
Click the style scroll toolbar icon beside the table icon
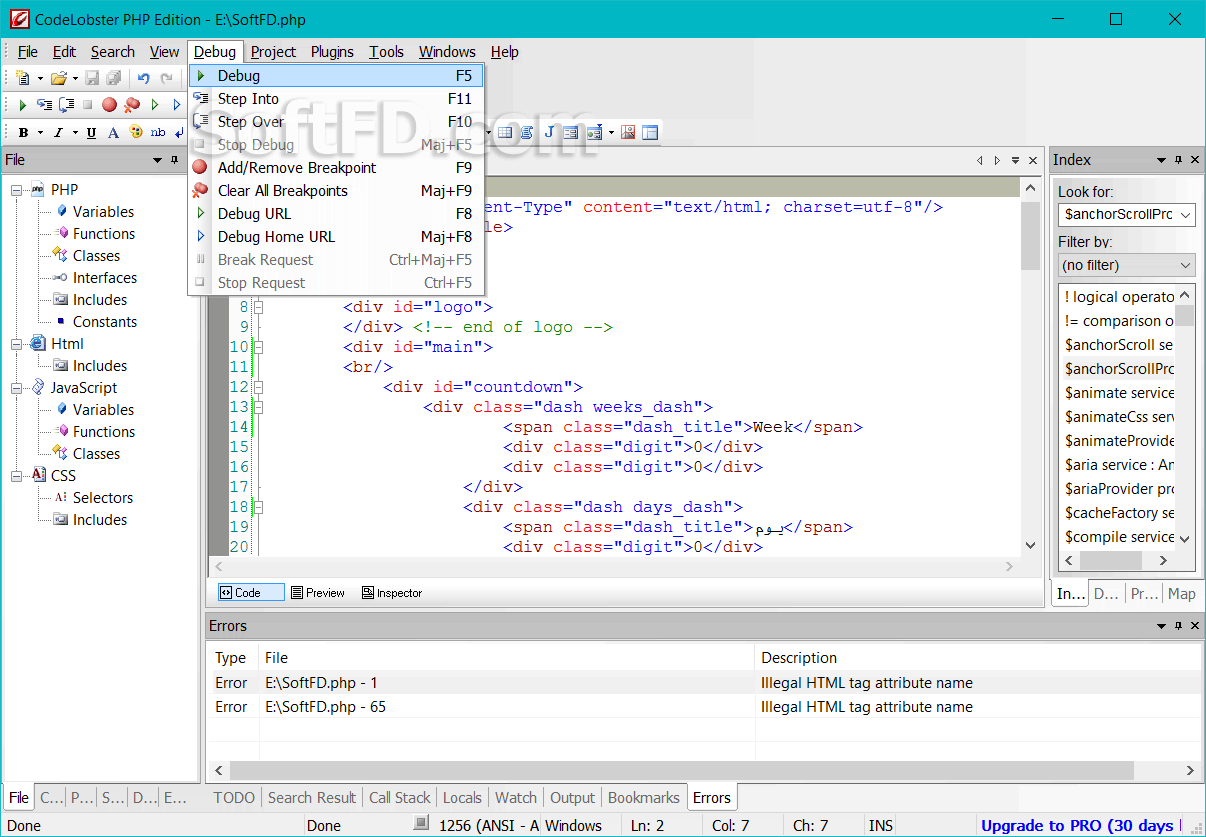tap(527, 132)
